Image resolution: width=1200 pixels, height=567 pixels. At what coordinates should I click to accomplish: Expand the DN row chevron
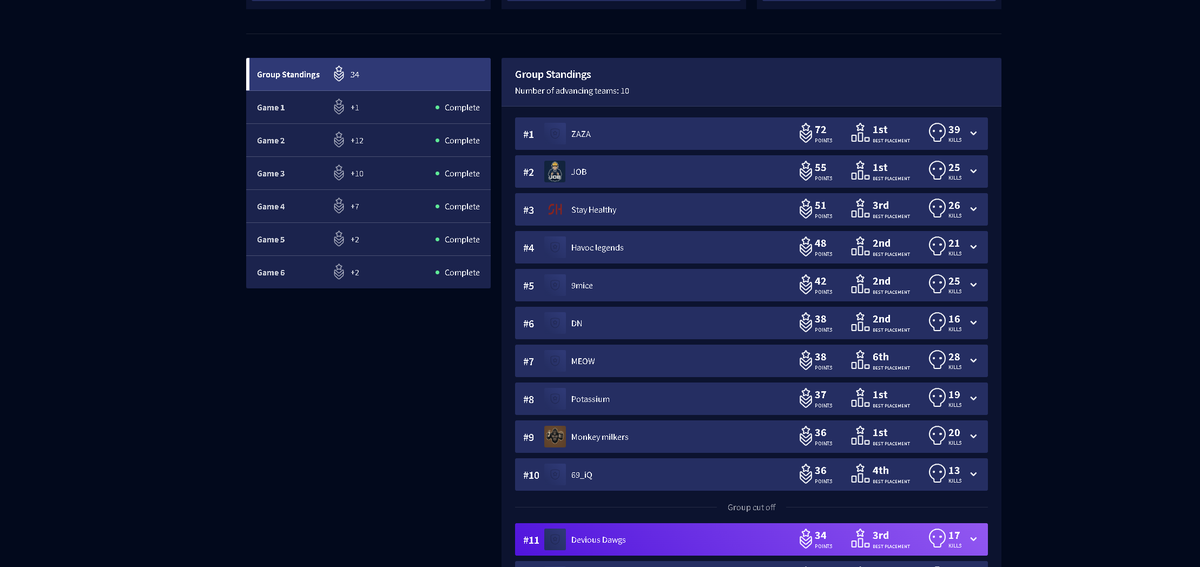973,323
